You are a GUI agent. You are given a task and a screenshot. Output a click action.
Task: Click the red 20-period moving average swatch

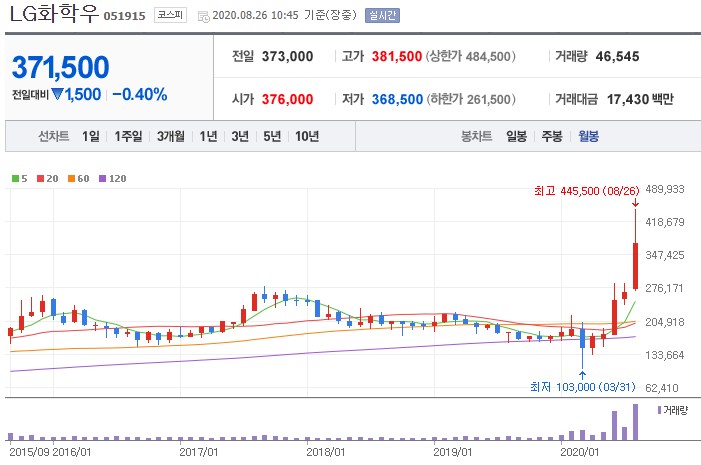(41, 179)
